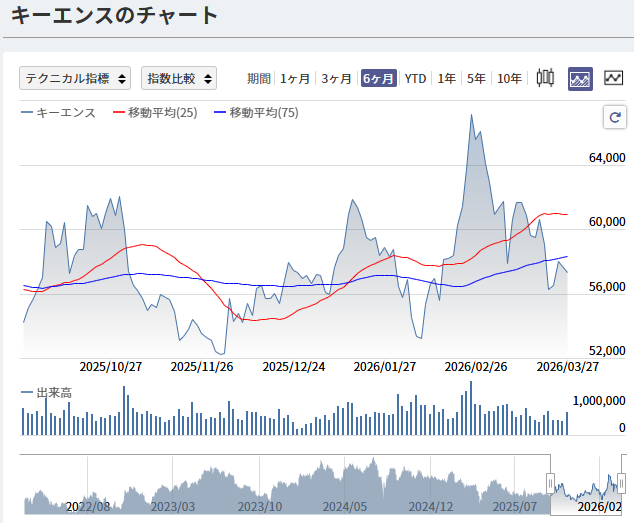634x523 pixels.
Task: Click the 2026/02 label in navigator
Action: 600,506
